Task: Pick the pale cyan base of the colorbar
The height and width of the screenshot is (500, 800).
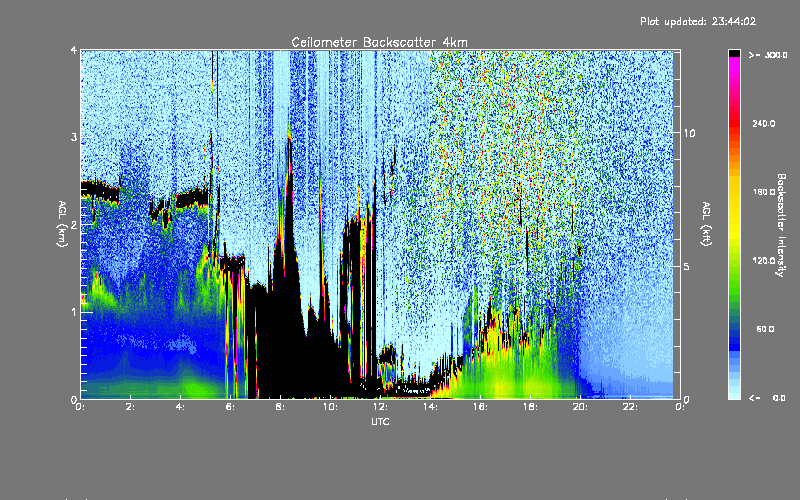Action: pyautogui.click(x=734, y=392)
